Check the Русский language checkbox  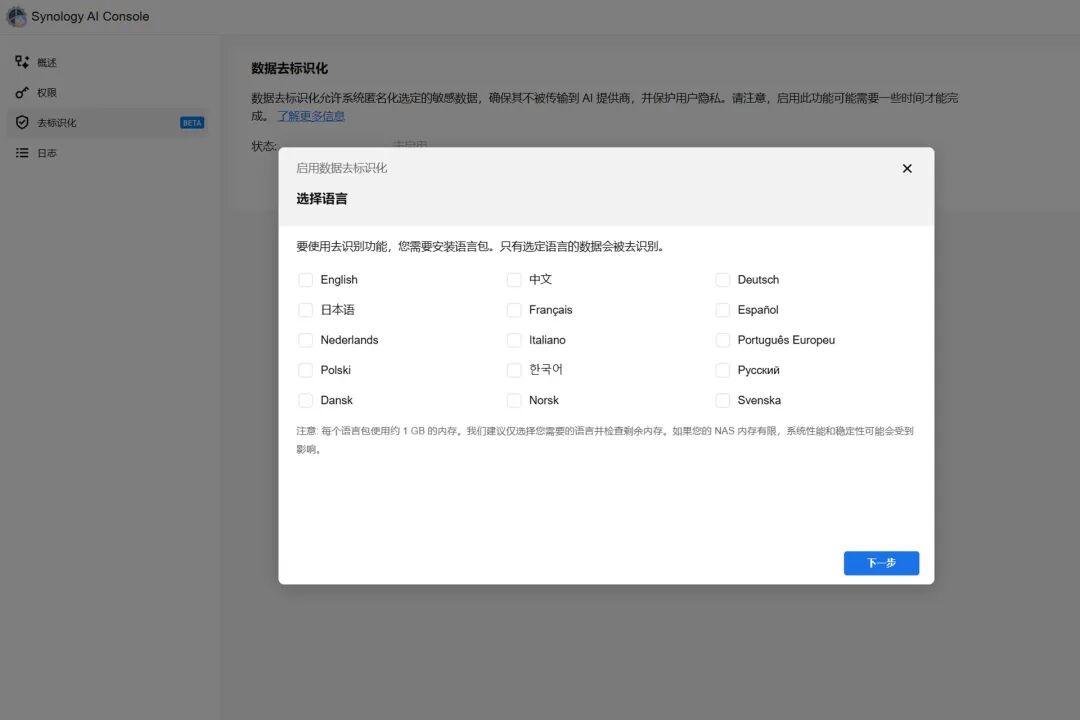(x=723, y=370)
